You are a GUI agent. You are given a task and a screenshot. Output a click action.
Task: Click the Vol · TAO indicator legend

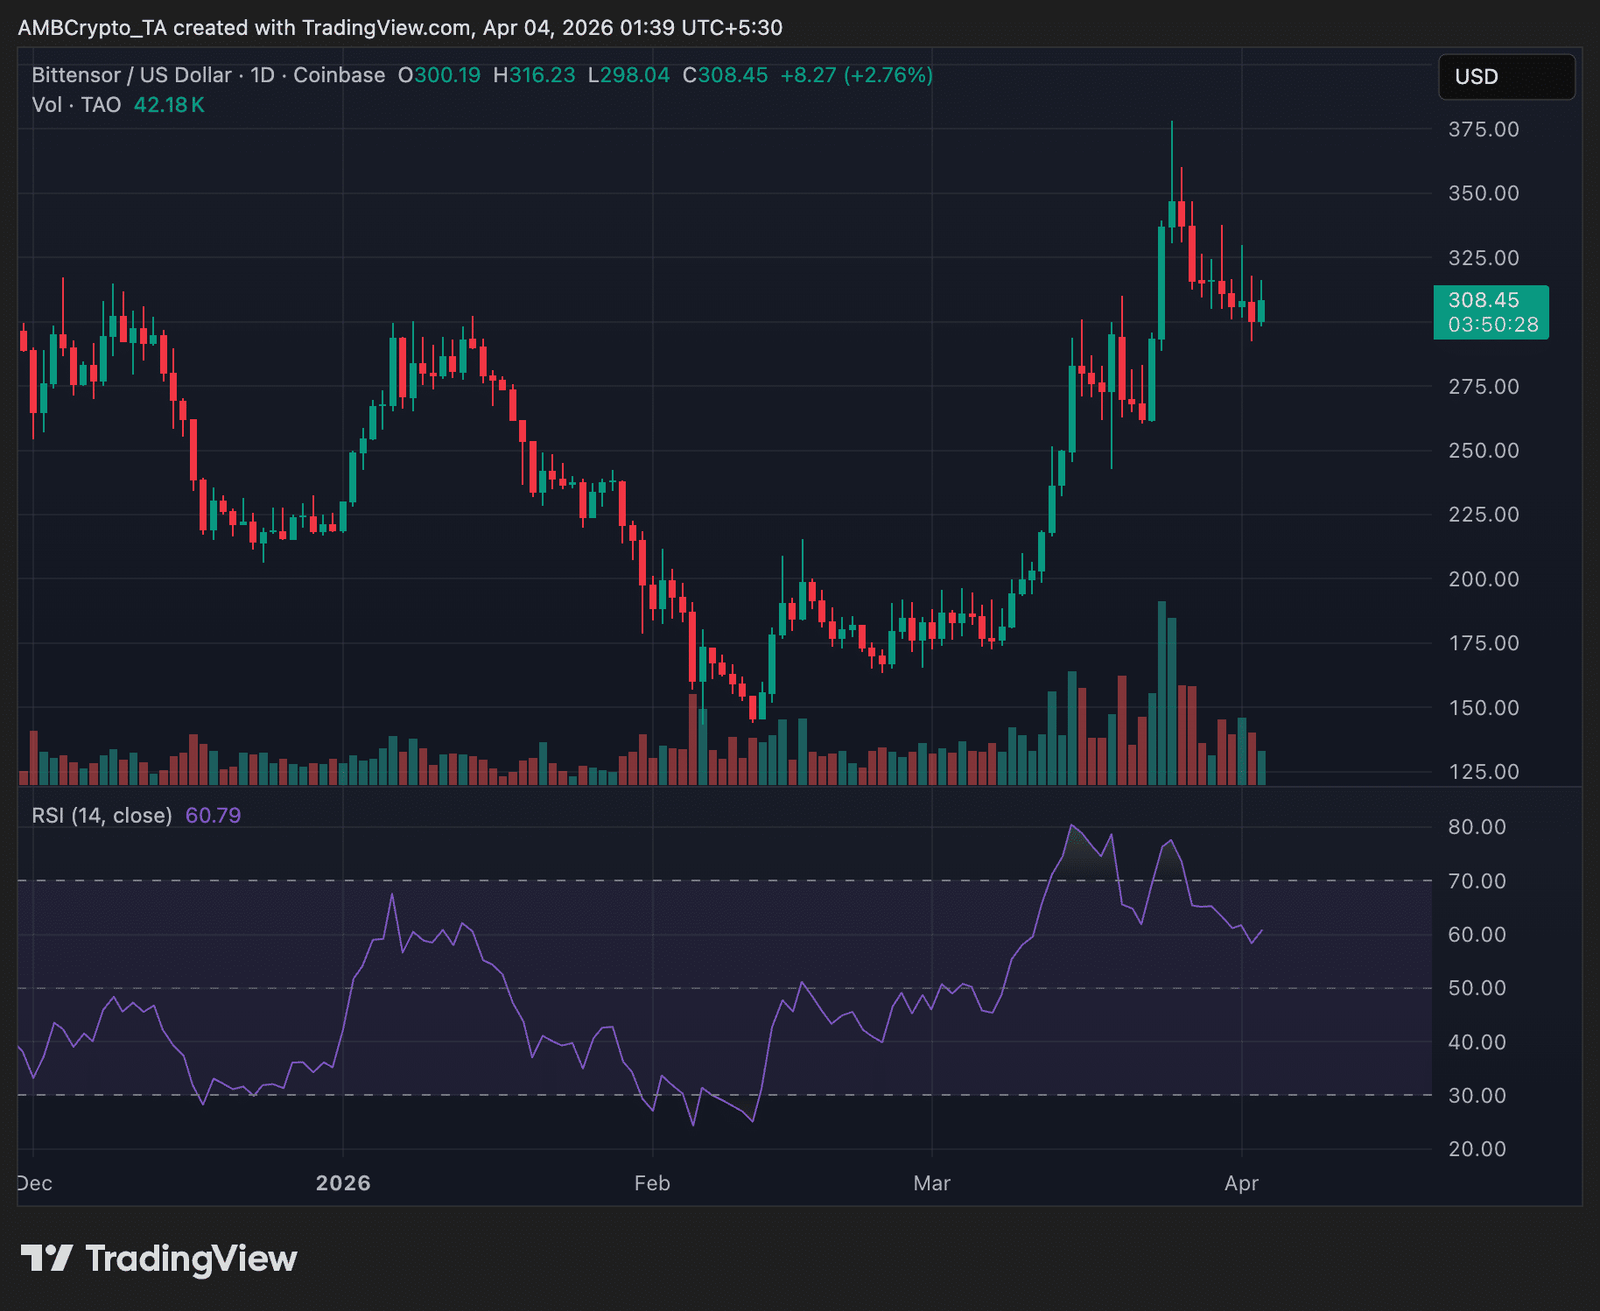[x=76, y=105]
